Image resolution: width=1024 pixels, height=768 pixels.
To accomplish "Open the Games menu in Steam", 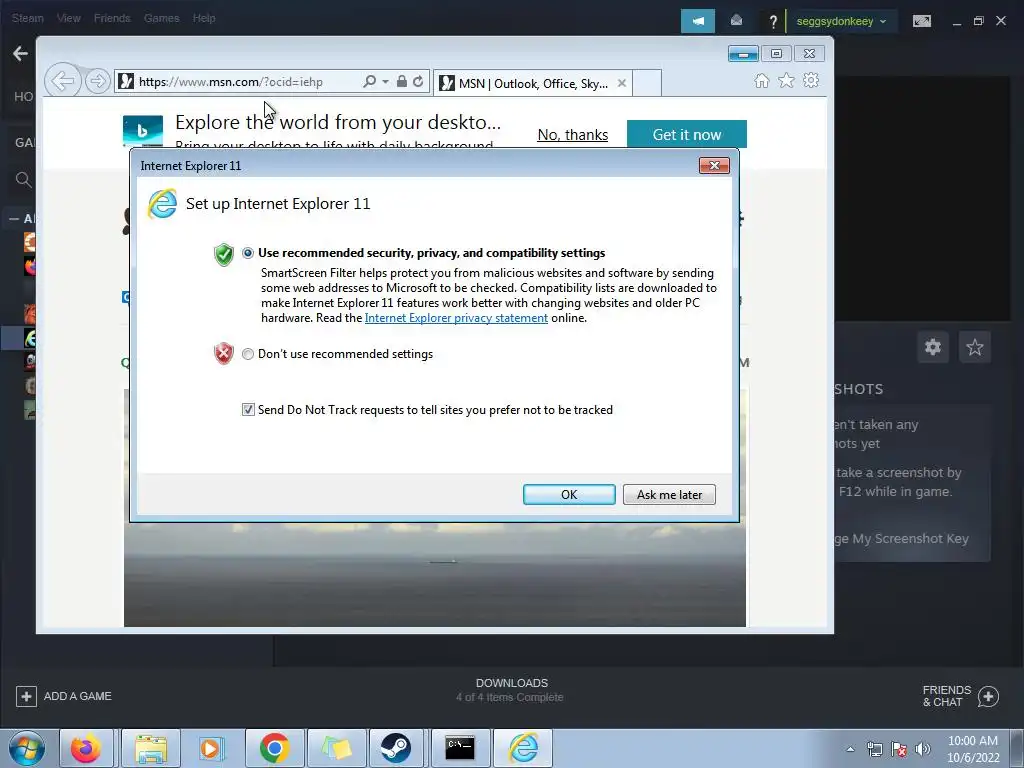I will point(161,18).
